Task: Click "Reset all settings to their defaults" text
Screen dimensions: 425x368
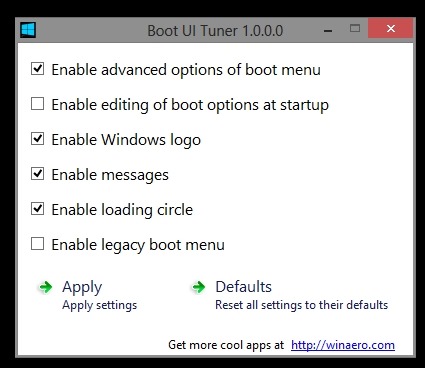Action: pyautogui.click(x=302, y=305)
